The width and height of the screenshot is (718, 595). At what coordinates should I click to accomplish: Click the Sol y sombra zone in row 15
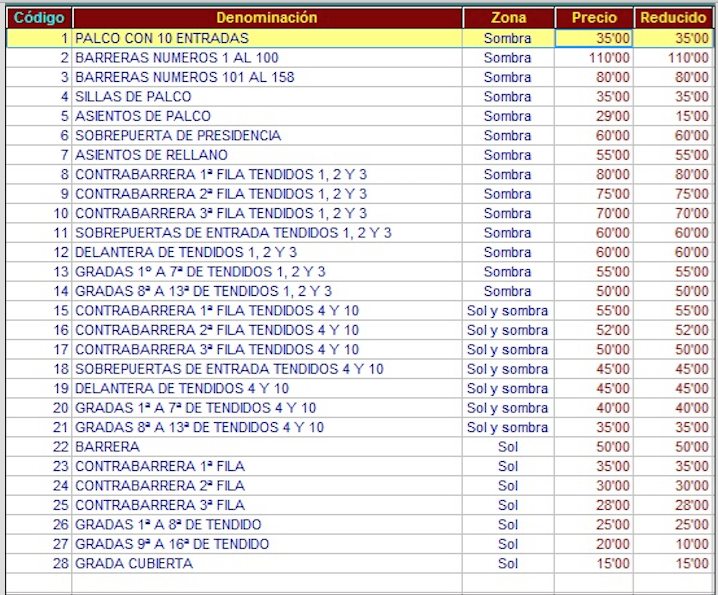tap(508, 311)
